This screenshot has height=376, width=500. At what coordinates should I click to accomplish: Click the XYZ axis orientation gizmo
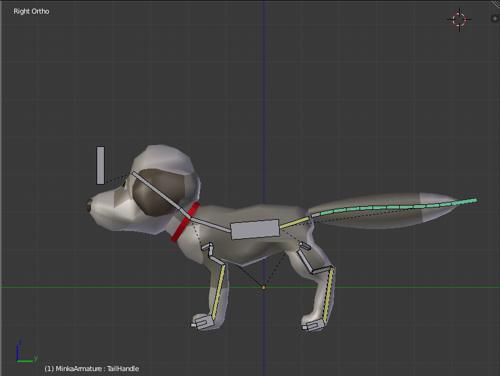[x=26, y=351]
